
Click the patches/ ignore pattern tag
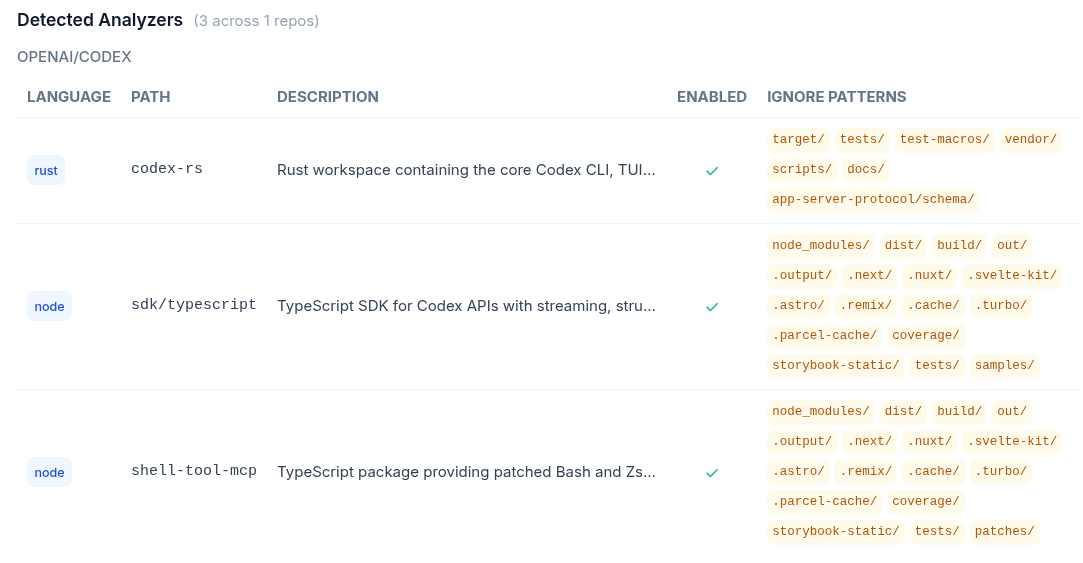[x=1004, y=532]
